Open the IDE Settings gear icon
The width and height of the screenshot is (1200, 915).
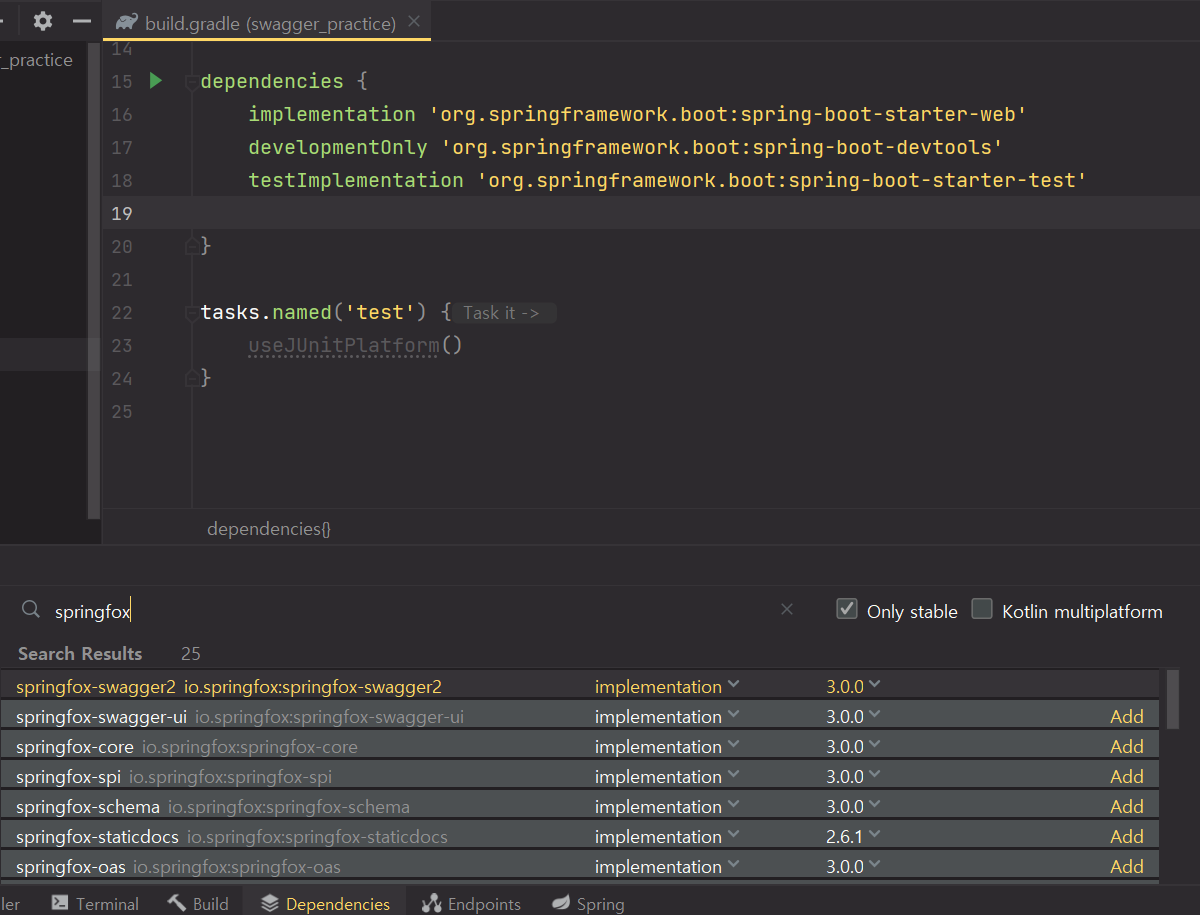point(42,20)
